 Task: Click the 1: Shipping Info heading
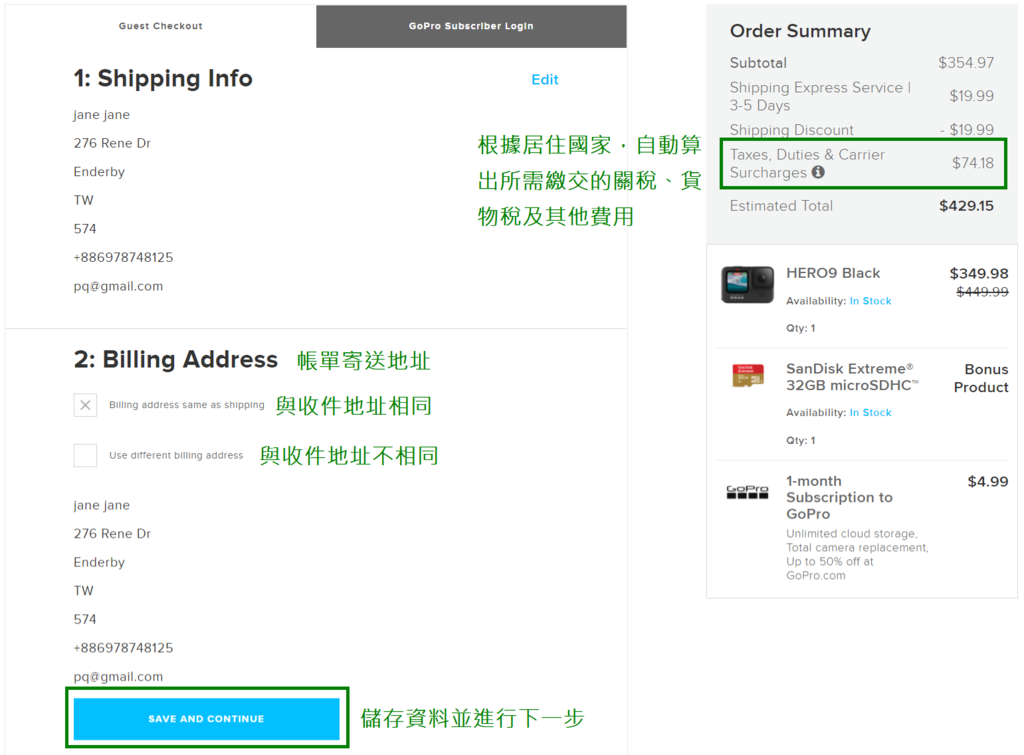coord(163,78)
